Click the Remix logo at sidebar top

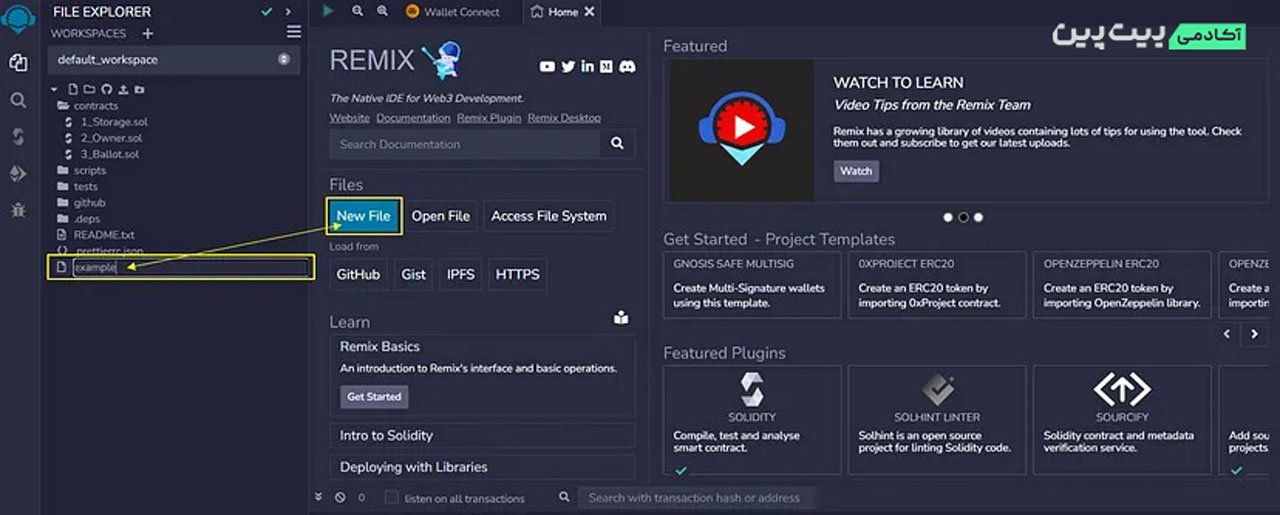click(19, 18)
